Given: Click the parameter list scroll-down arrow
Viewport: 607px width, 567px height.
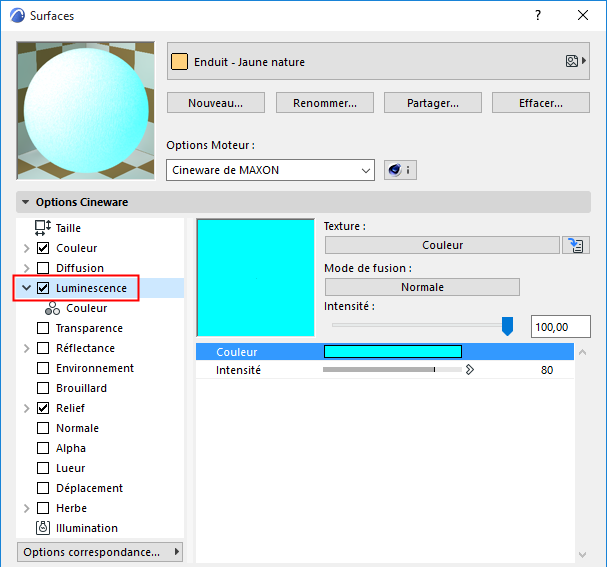Looking at the screenshot, I should click(x=582, y=555).
